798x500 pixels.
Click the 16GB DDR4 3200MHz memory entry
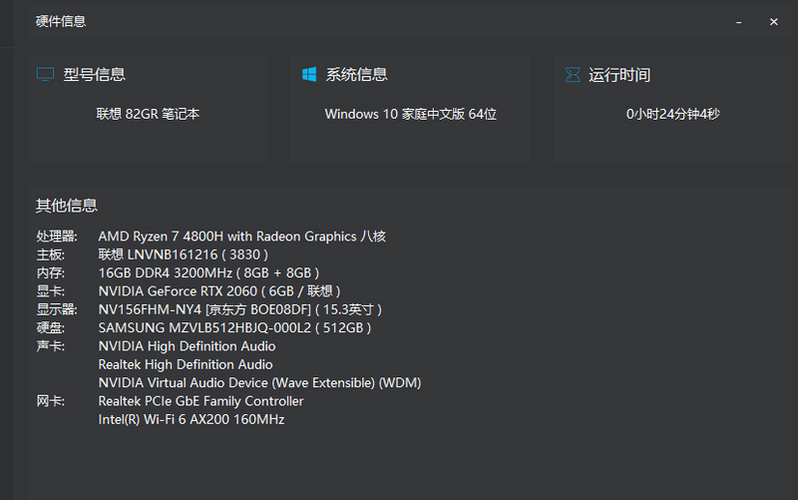click(x=209, y=273)
